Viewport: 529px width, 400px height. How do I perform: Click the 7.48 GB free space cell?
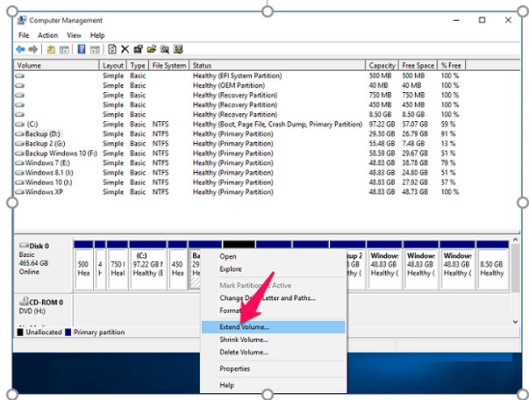[x=413, y=144]
